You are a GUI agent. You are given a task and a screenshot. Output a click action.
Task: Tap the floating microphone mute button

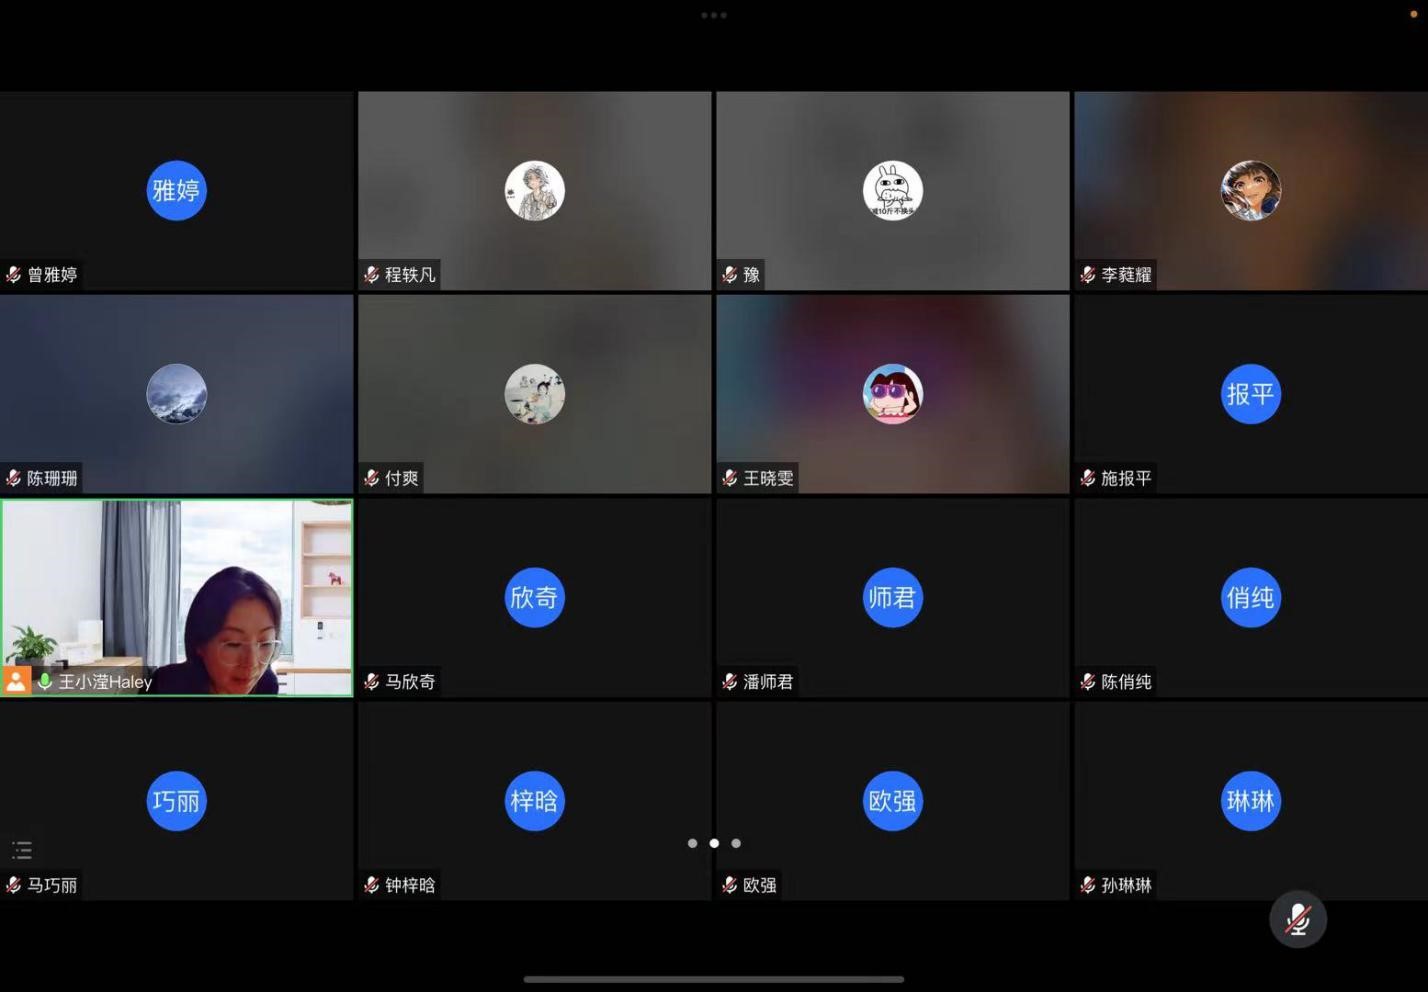pyautogui.click(x=1297, y=919)
